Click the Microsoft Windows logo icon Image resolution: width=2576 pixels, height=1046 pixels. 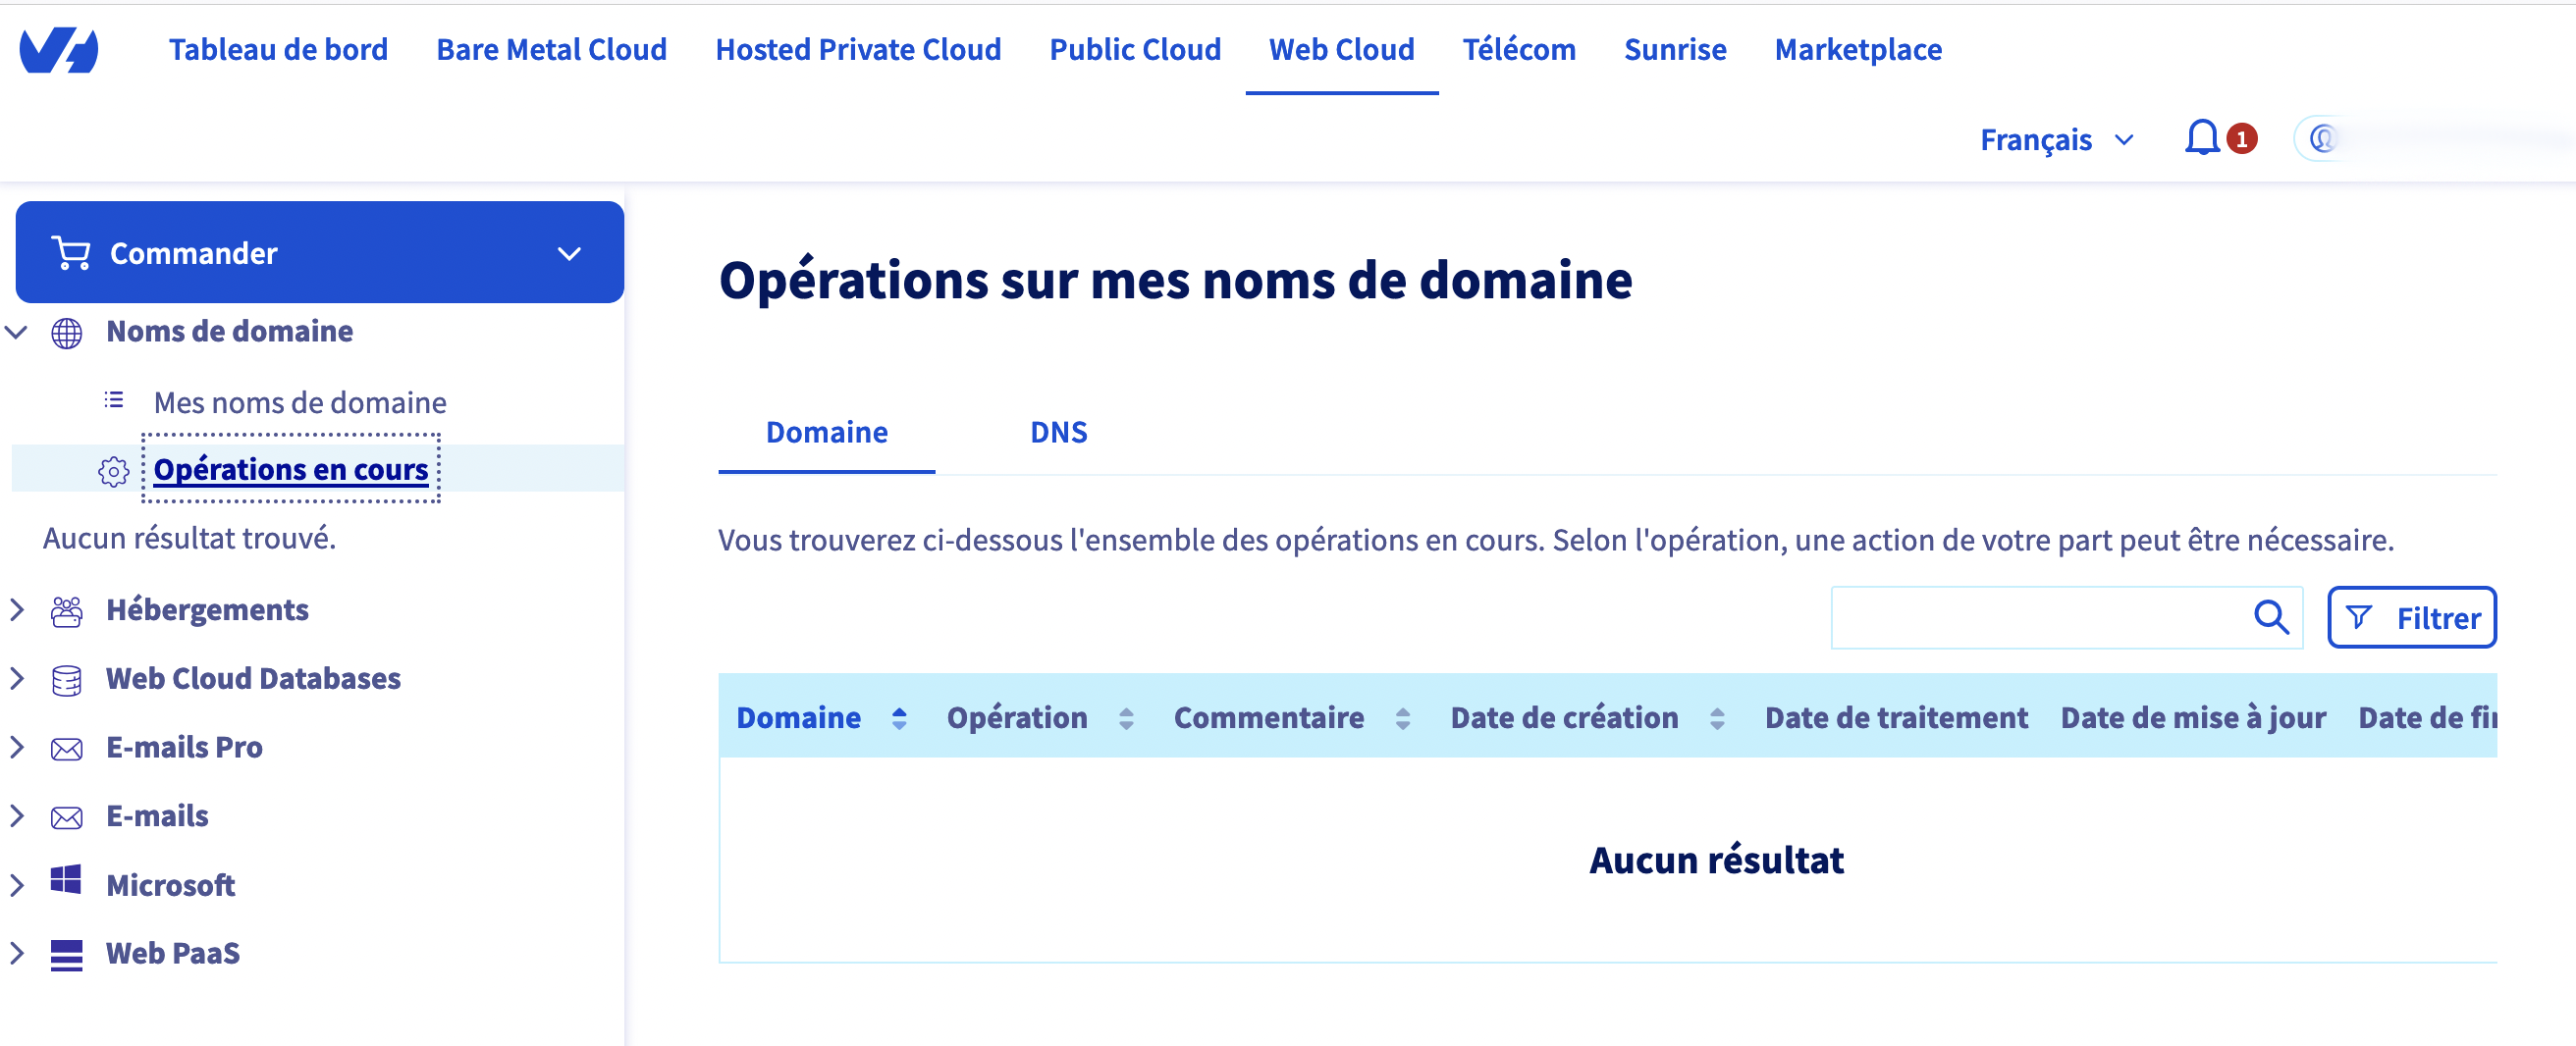(x=67, y=882)
